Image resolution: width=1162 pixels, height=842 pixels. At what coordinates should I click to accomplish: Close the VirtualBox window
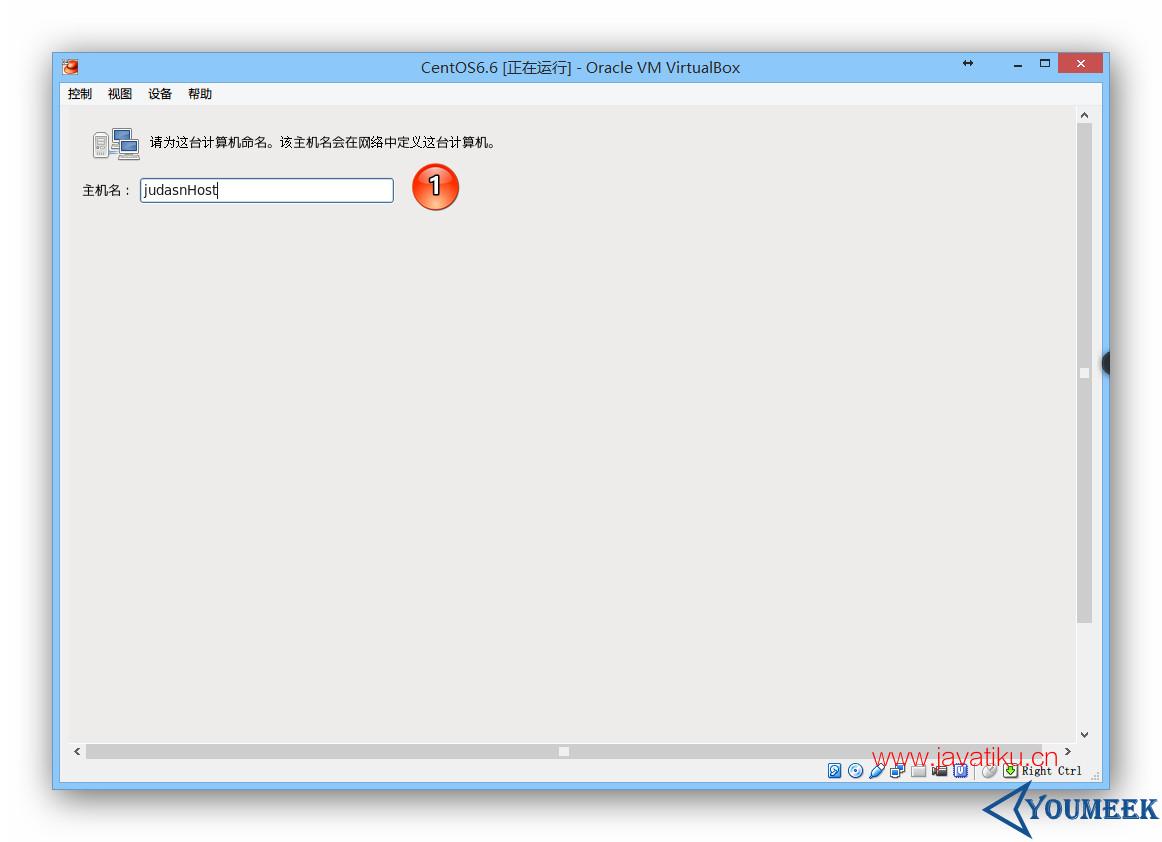[x=1080, y=64]
